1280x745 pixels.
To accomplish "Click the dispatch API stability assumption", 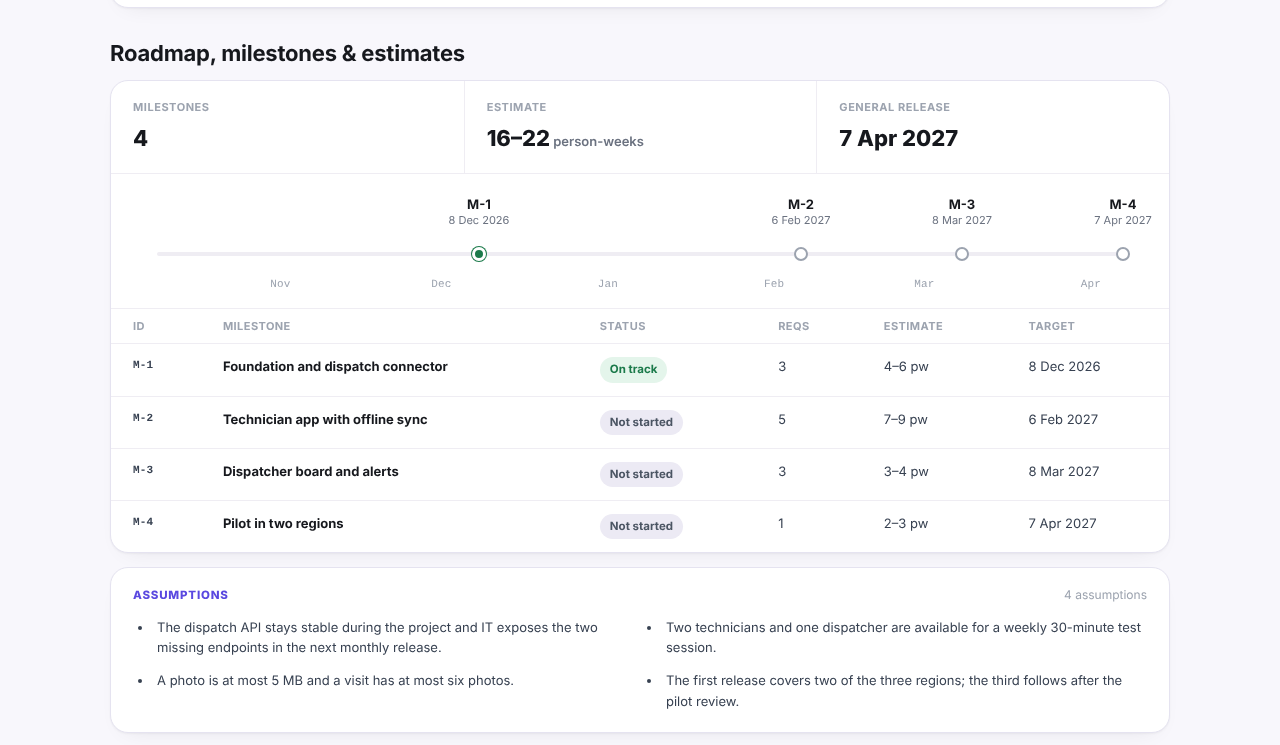I will point(377,638).
